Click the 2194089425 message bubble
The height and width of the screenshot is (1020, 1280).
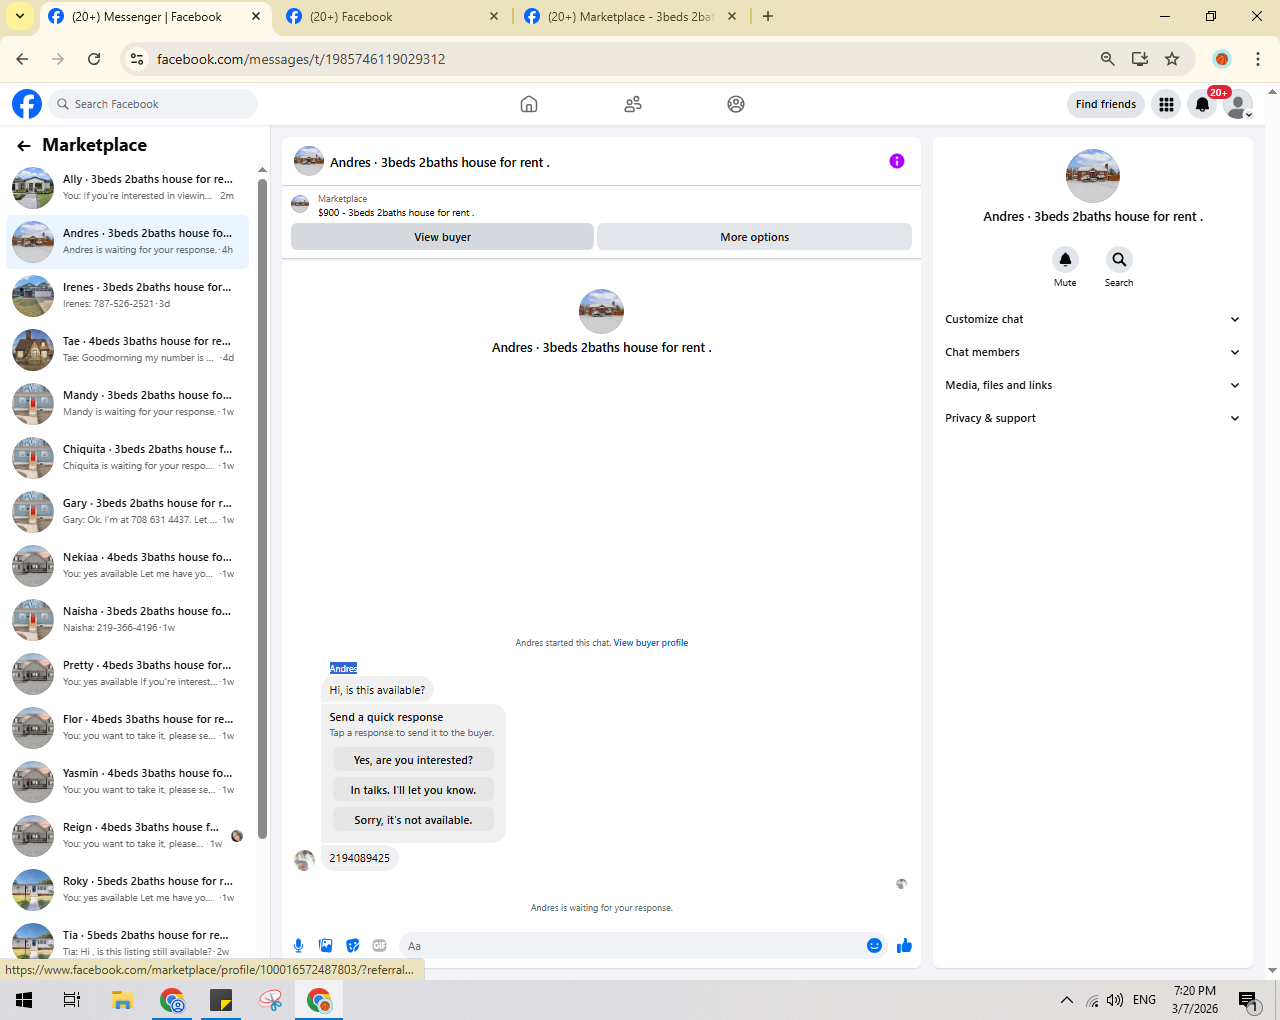click(360, 858)
